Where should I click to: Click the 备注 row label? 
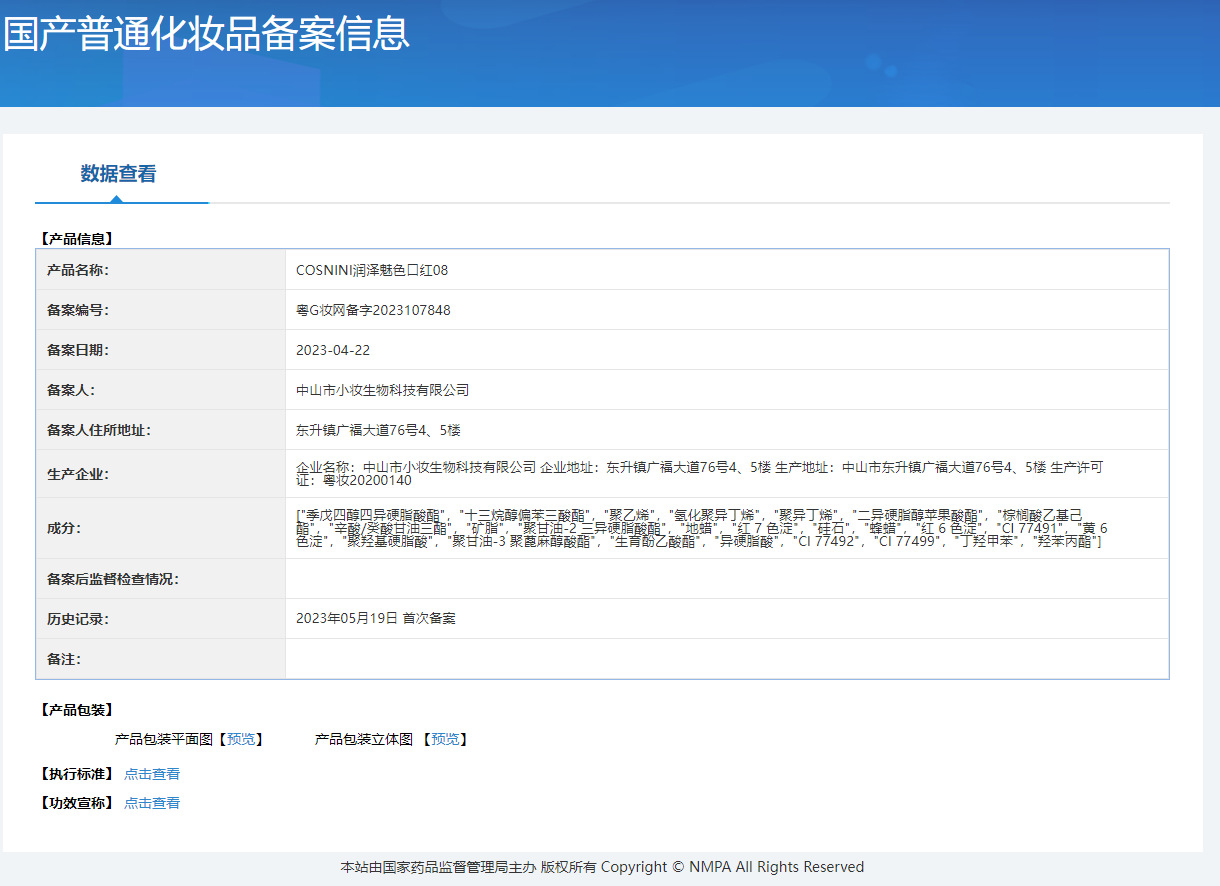pos(64,659)
